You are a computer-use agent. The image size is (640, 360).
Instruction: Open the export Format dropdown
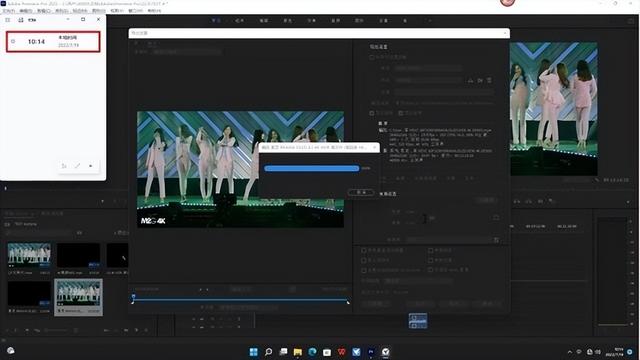428,68
